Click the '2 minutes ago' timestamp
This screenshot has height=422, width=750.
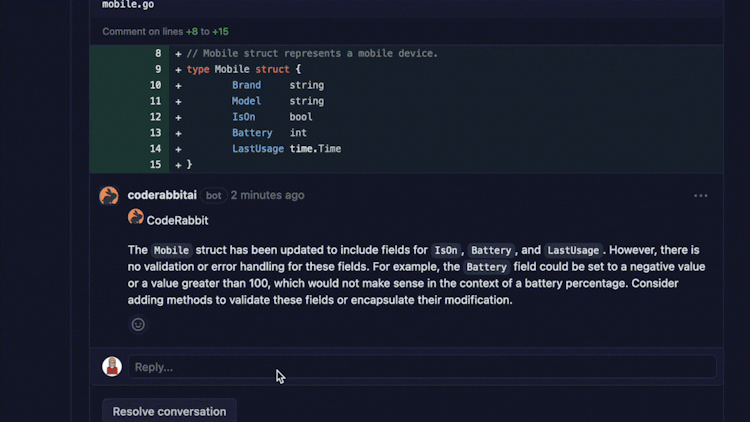267,195
